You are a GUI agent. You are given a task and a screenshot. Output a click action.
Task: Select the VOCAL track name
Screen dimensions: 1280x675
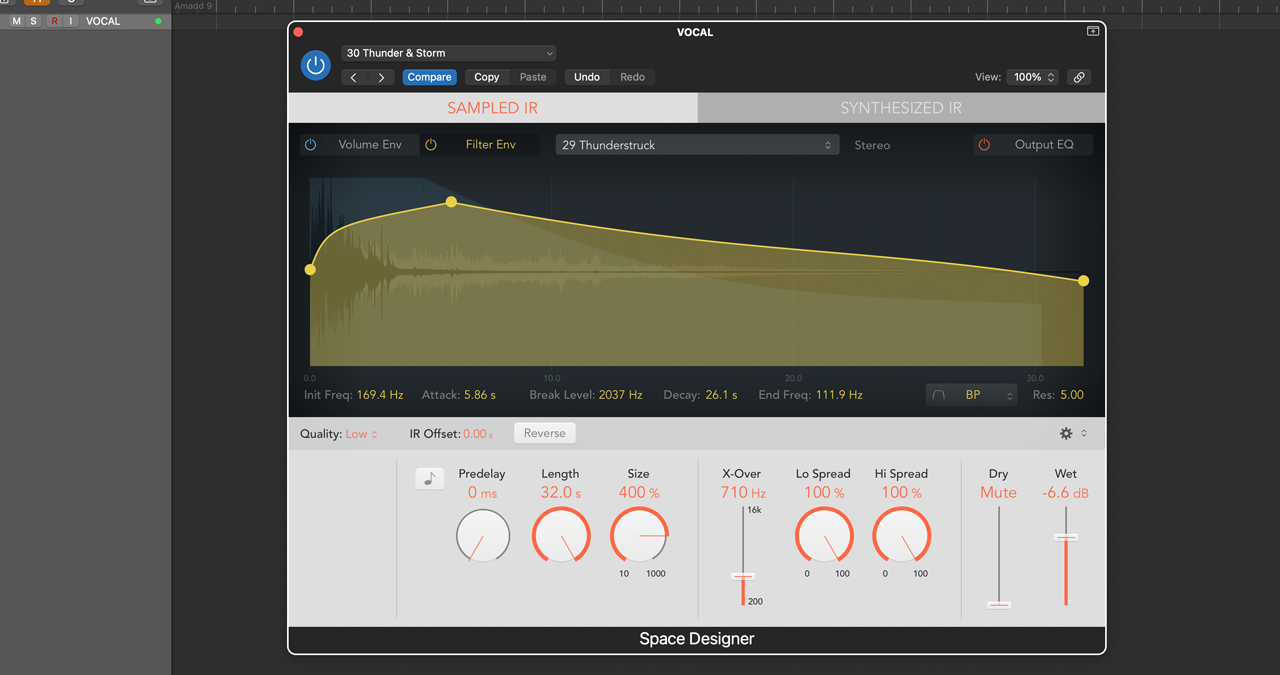click(103, 21)
